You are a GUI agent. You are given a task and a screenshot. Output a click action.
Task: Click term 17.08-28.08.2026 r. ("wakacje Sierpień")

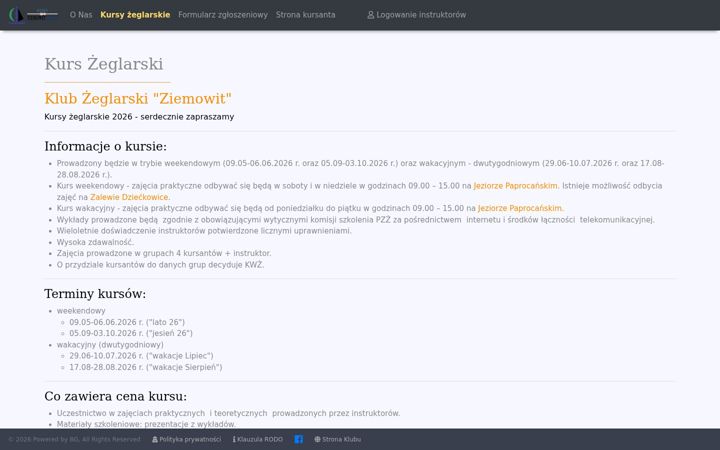point(146,367)
